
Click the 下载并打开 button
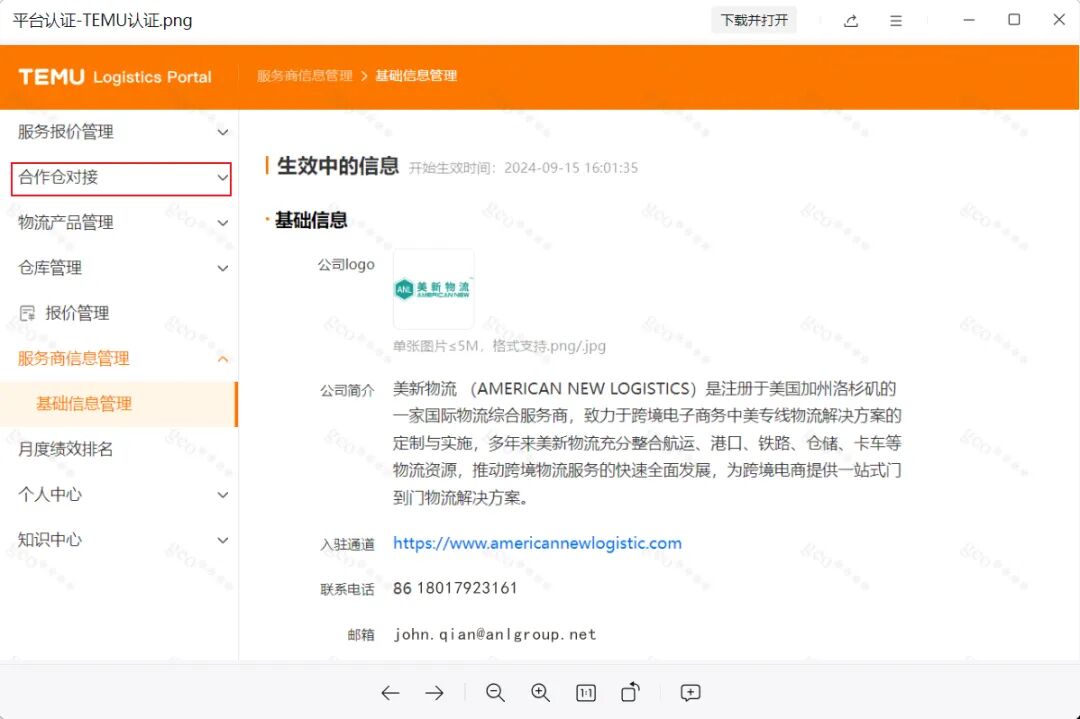753,20
